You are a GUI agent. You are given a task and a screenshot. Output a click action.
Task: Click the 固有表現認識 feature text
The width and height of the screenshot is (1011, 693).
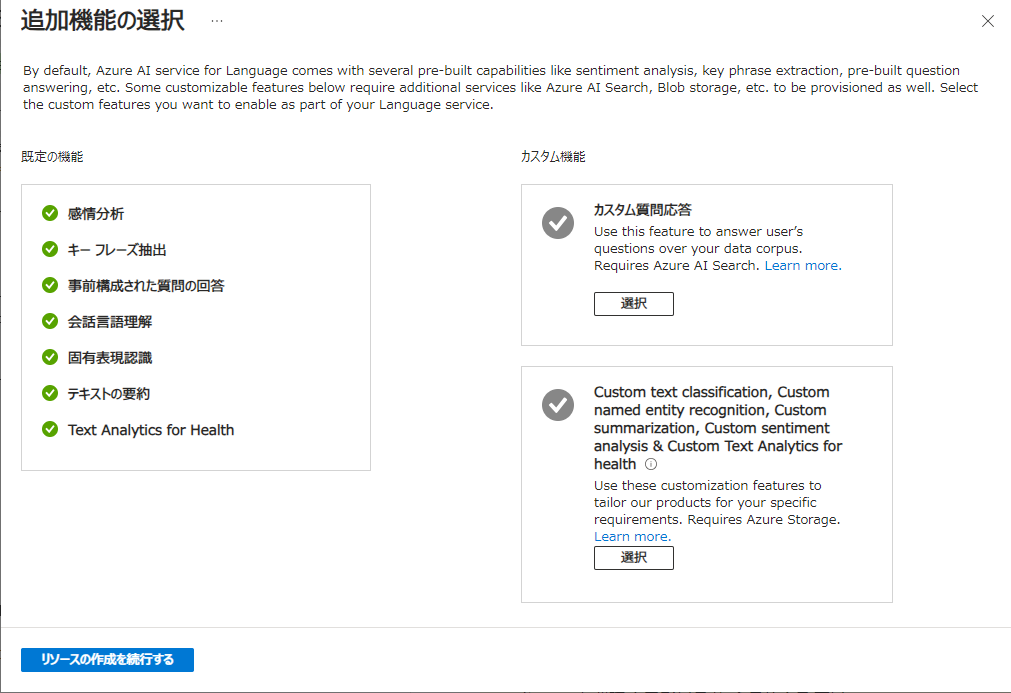tap(110, 358)
